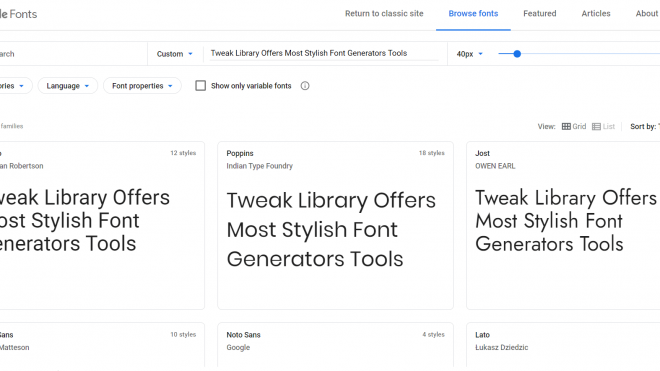This screenshot has width=660, height=371.
Task: Open the Articles tab
Action: click(x=596, y=13)
